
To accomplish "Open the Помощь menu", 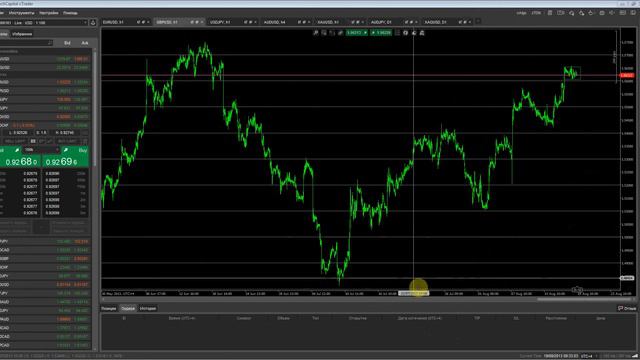I will tap(70, 13).
